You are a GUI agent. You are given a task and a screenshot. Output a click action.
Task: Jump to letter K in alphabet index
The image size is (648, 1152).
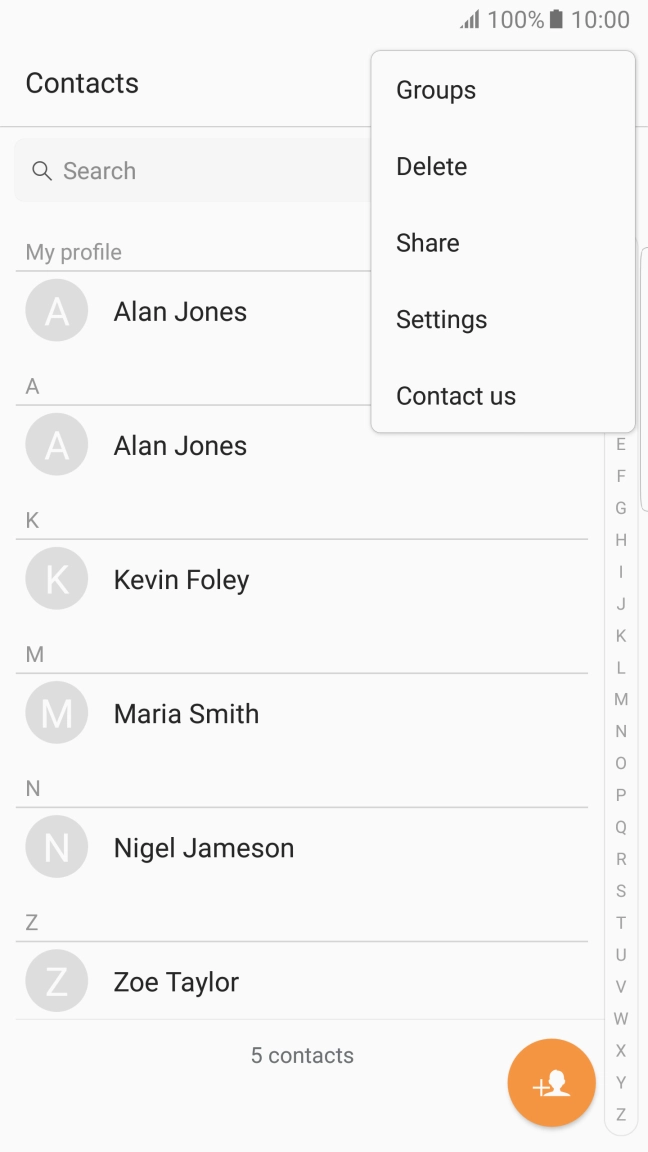point(620,636)
